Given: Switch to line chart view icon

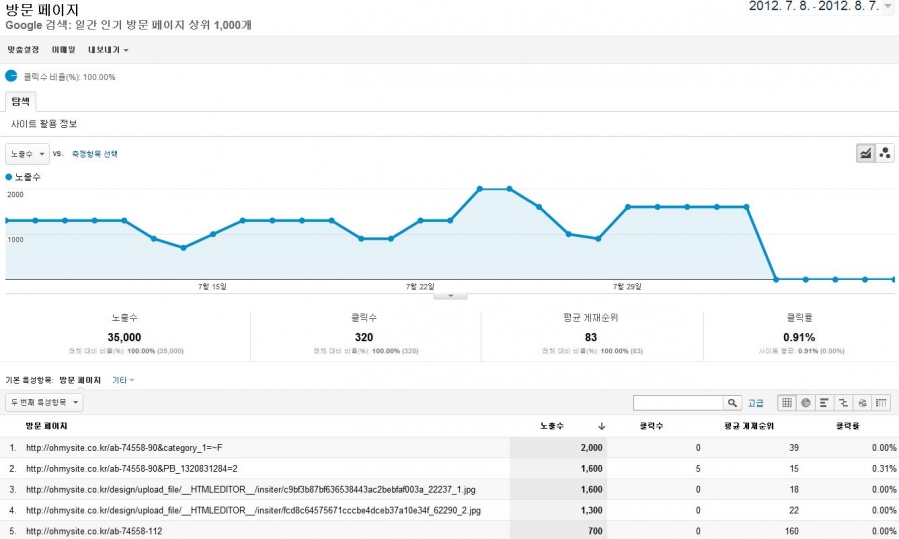Looking at the screenshot, I should click(x=866, y=153).
